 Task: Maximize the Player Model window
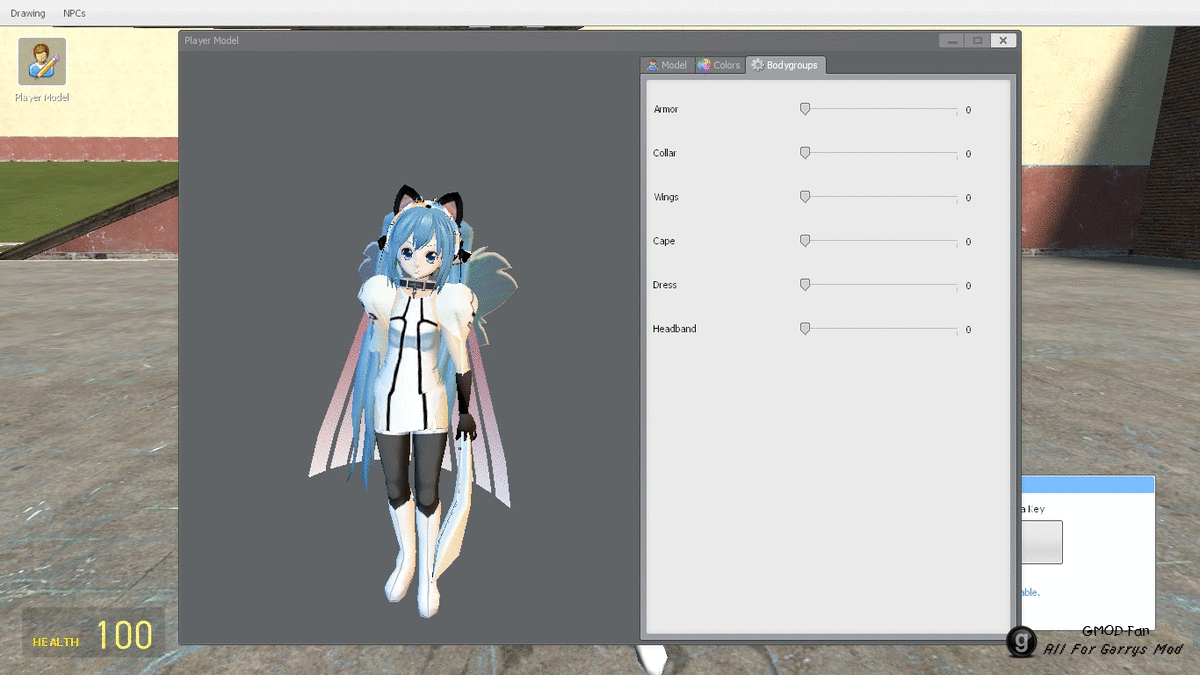(978, 40)
